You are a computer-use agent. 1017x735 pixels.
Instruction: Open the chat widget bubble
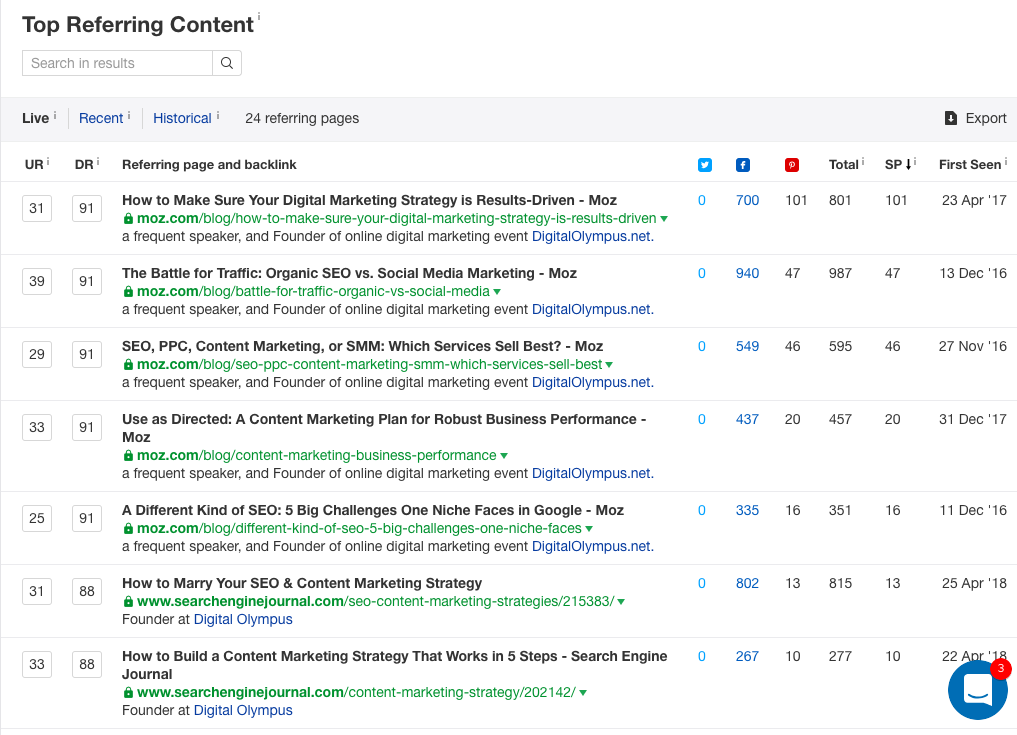977,689
